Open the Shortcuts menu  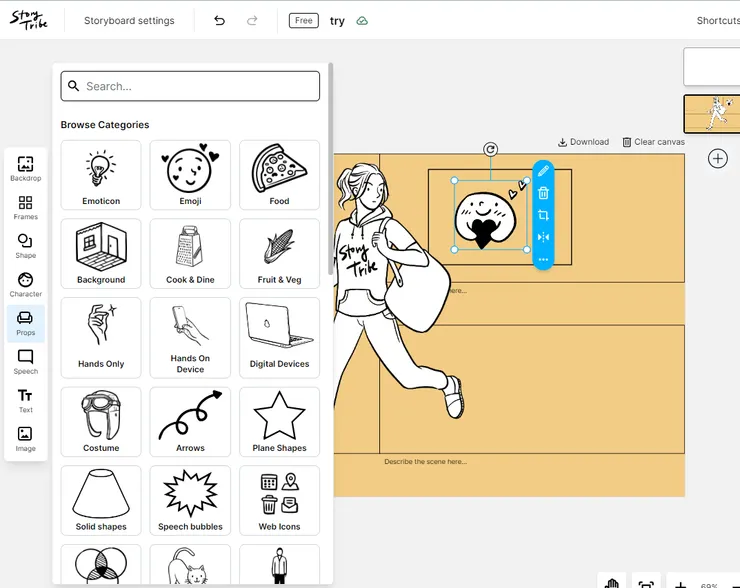coord(718,21)
